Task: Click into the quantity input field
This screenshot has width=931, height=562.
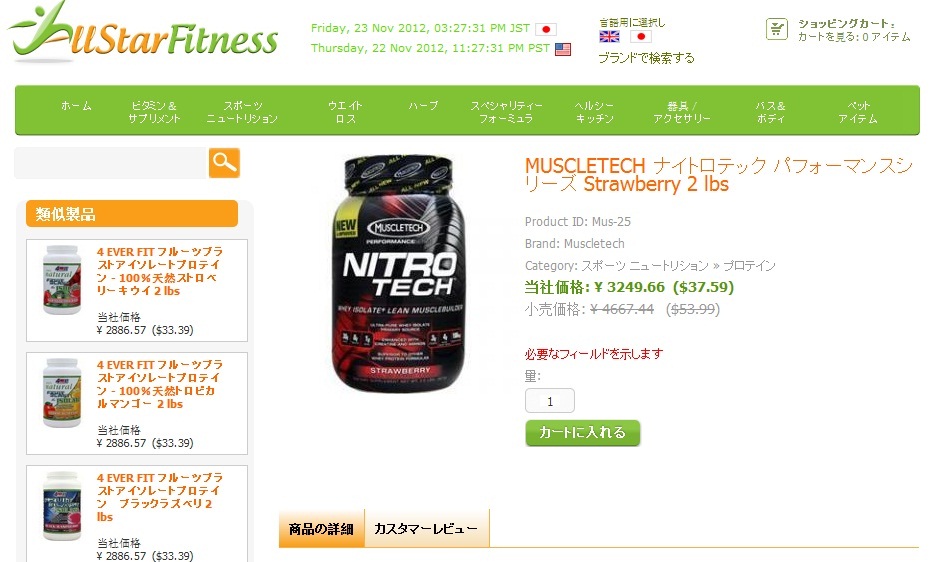Action: pyautogui.click(x=550, y=401)
